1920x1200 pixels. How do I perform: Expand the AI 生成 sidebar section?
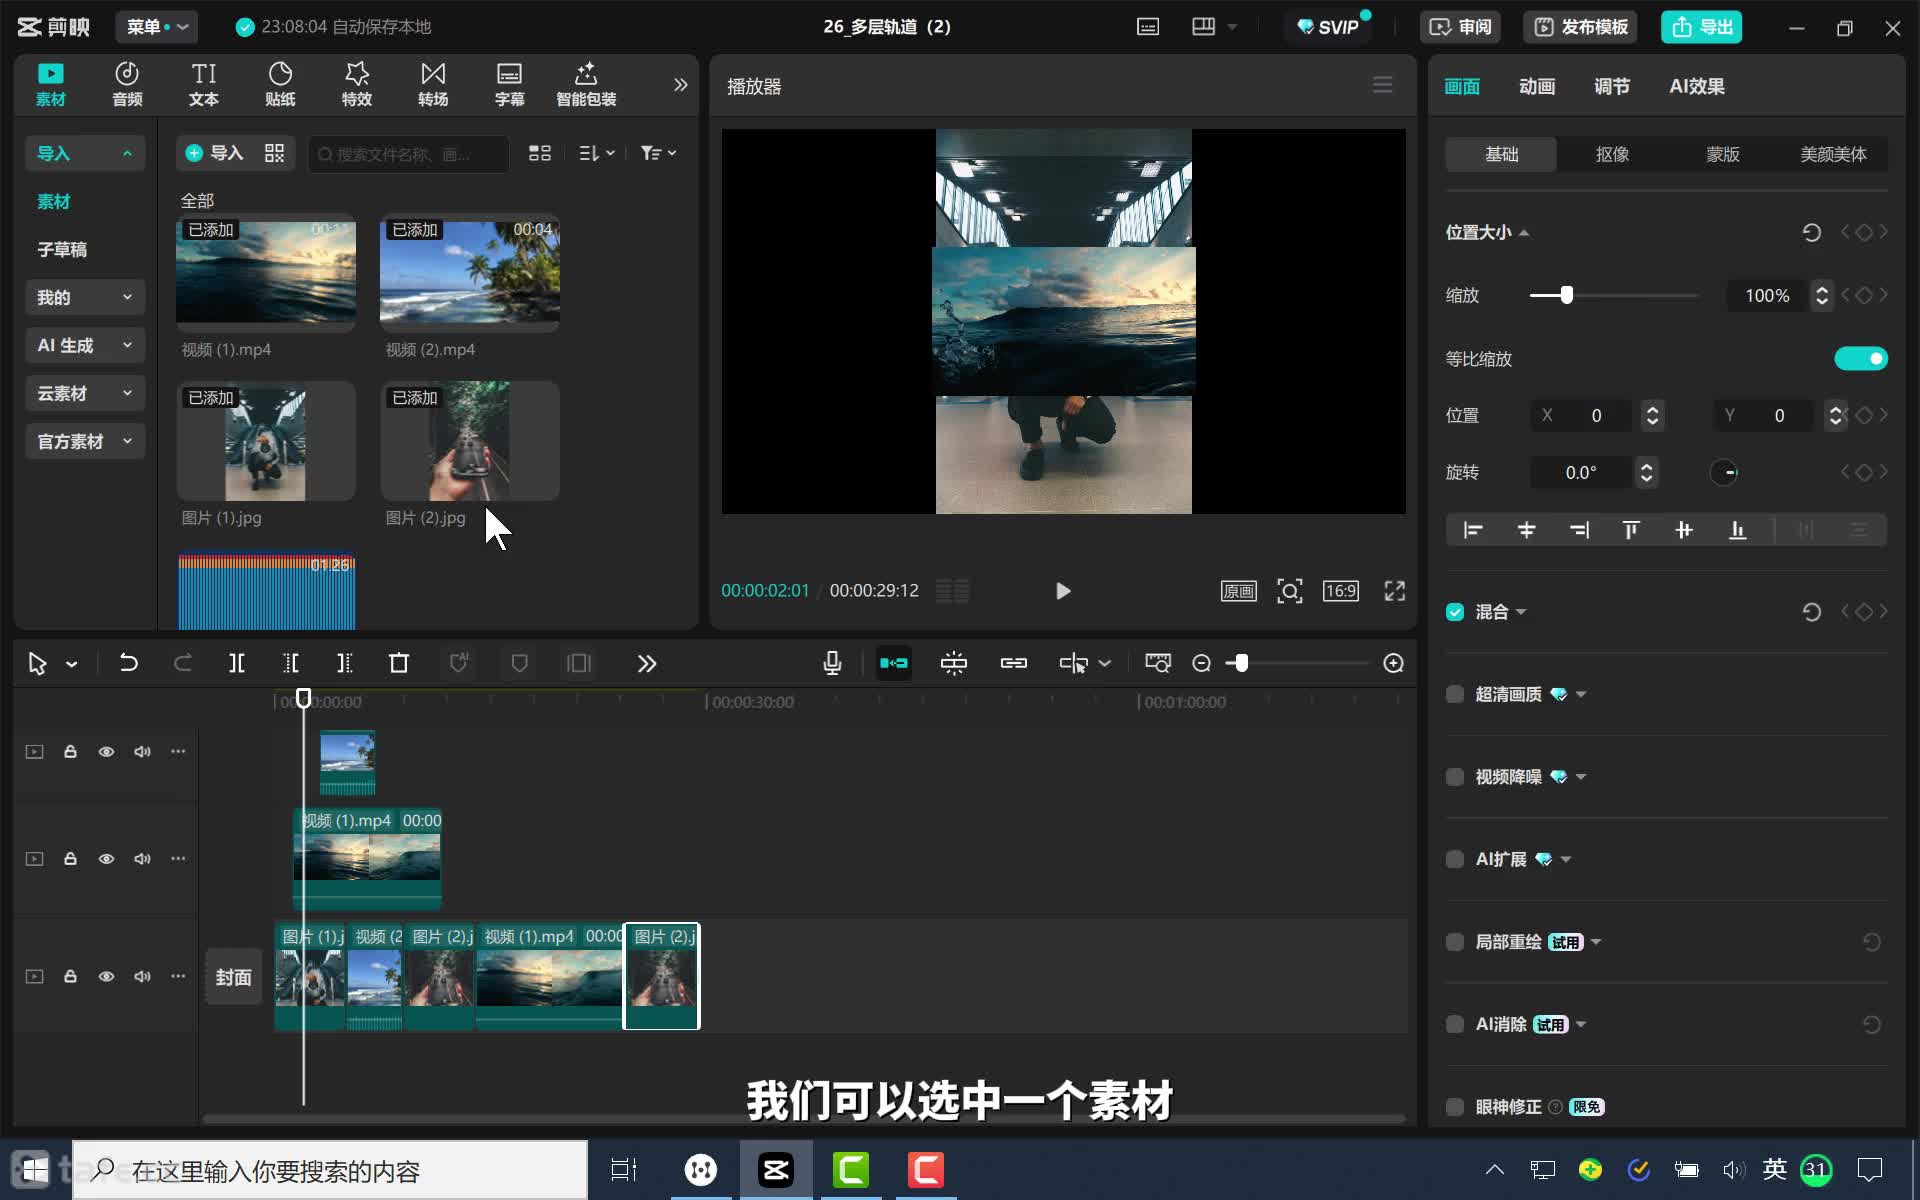(84, 345)
